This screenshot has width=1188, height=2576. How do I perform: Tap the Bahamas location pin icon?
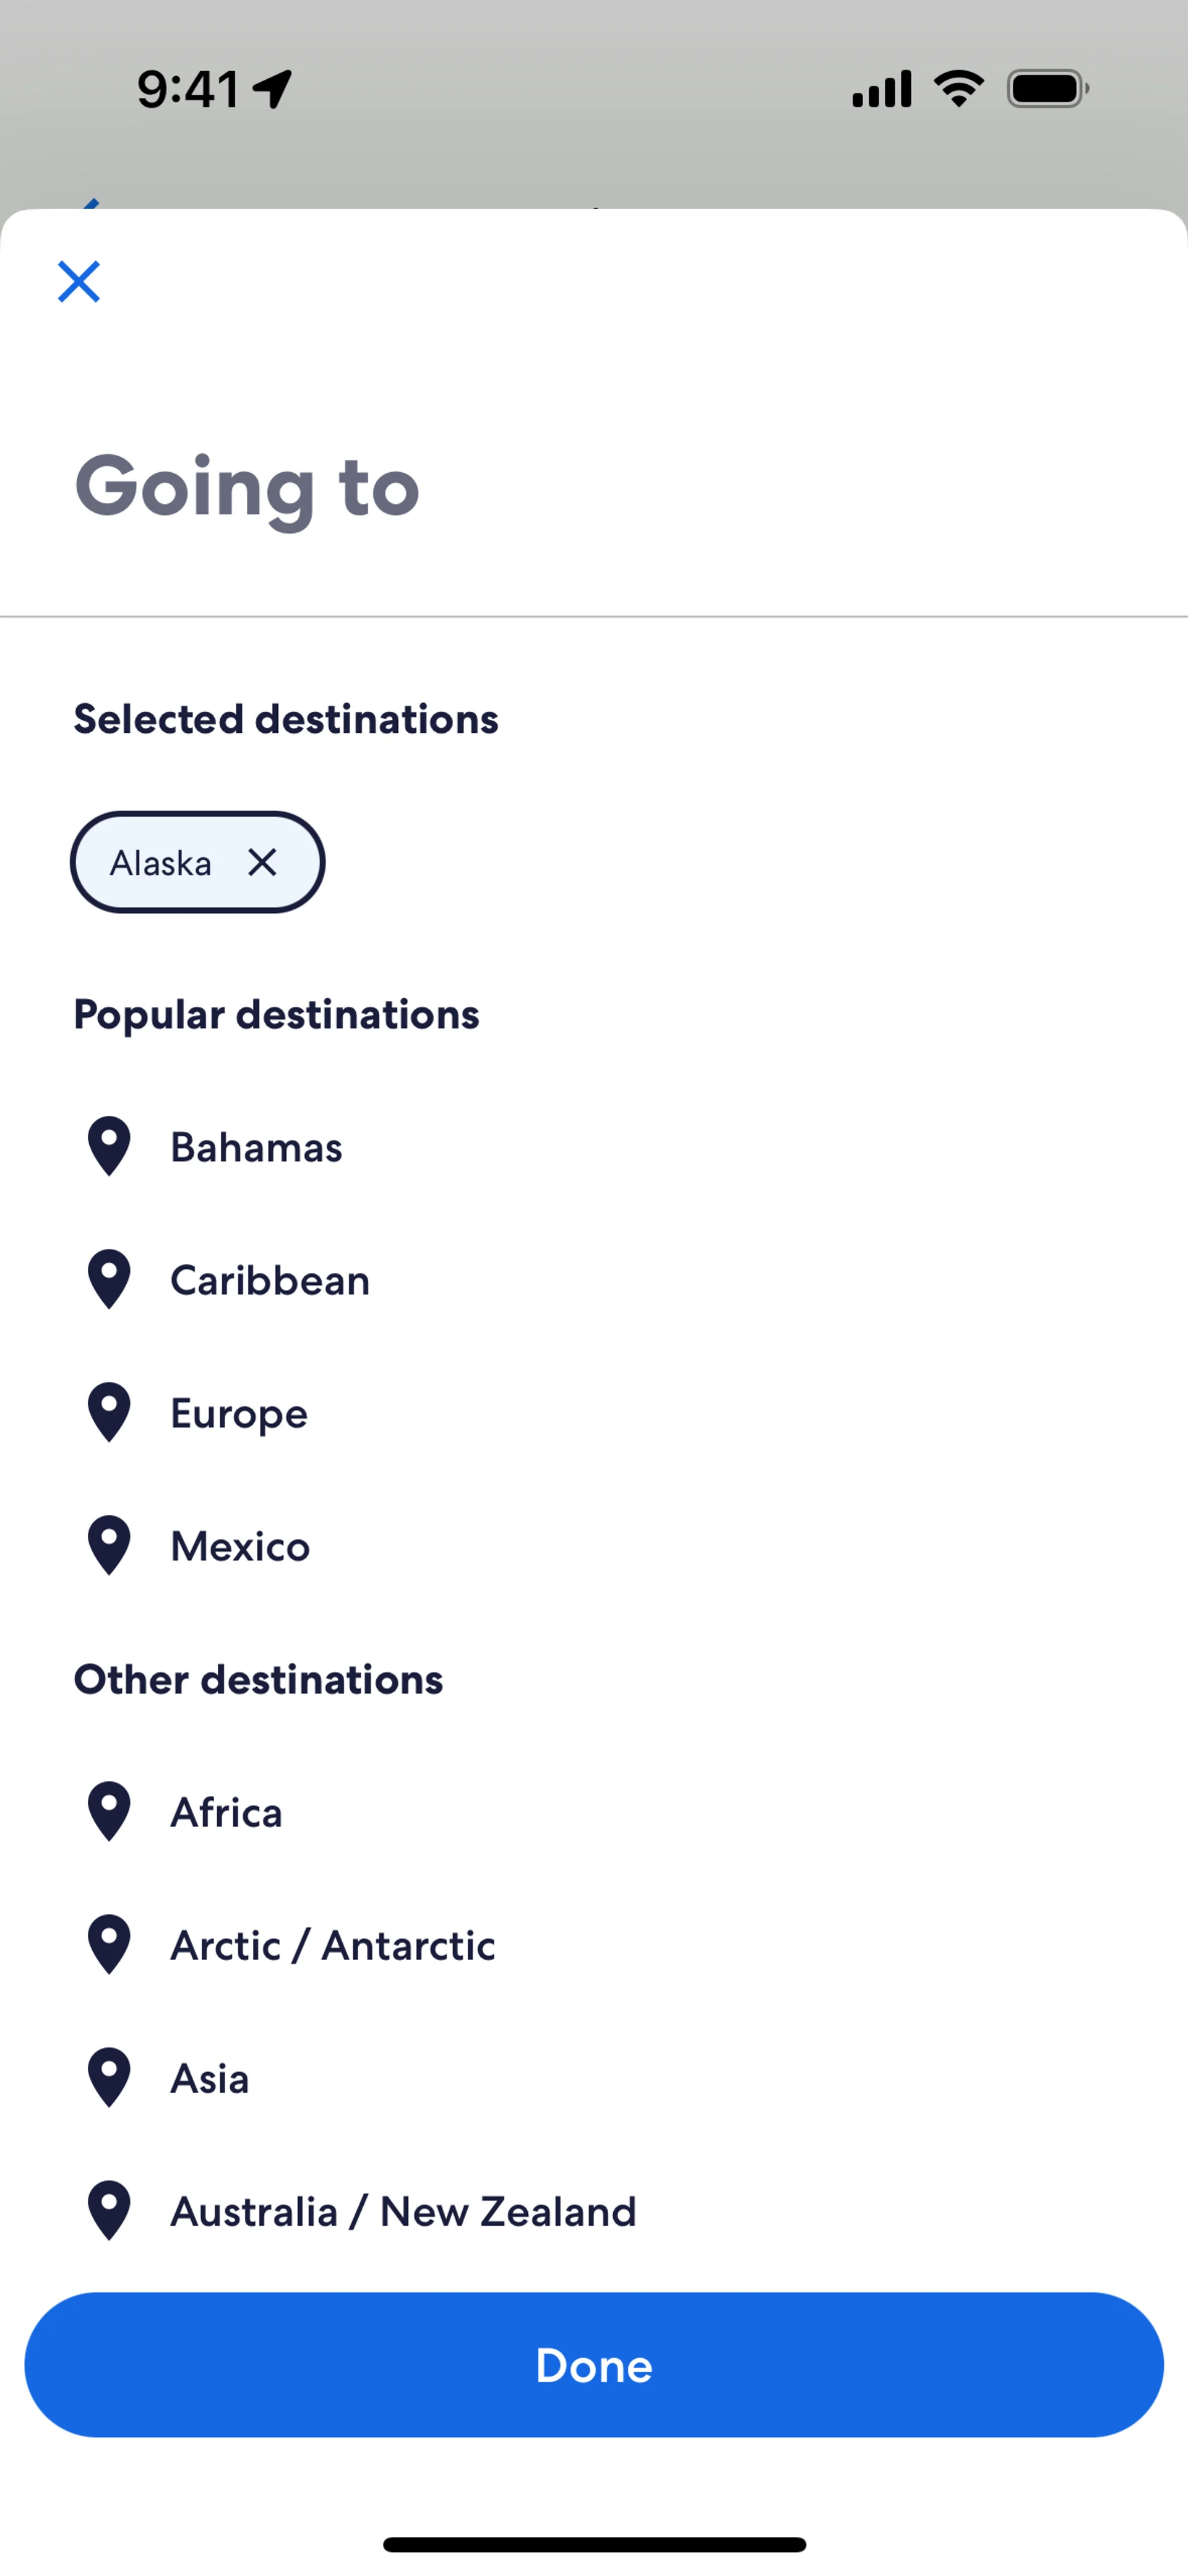[x=109, y=1146]
